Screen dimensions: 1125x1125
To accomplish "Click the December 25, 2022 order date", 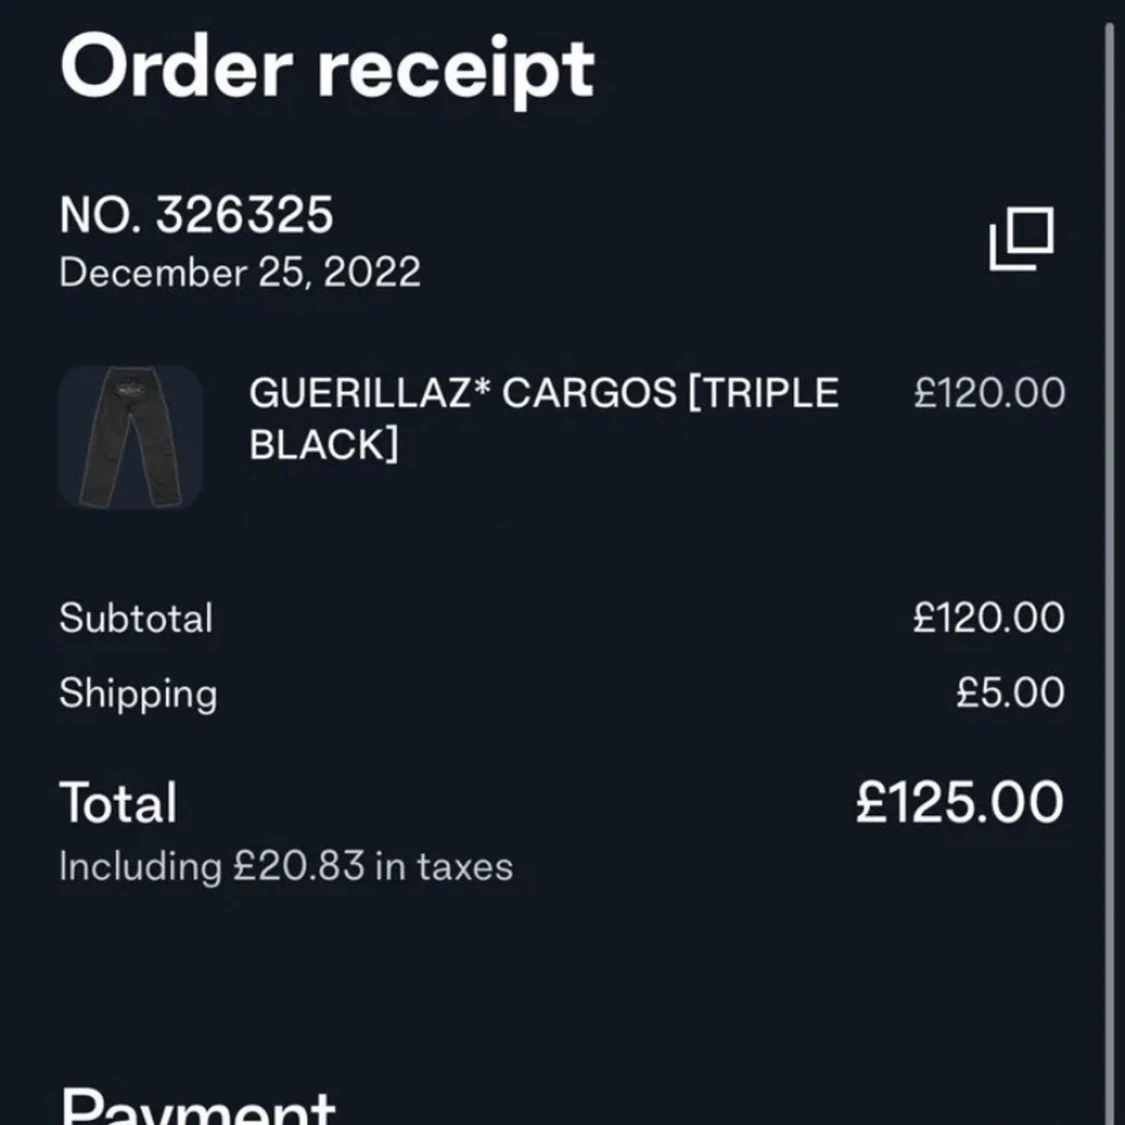I will pyautogui.click(x=240, y=273).
